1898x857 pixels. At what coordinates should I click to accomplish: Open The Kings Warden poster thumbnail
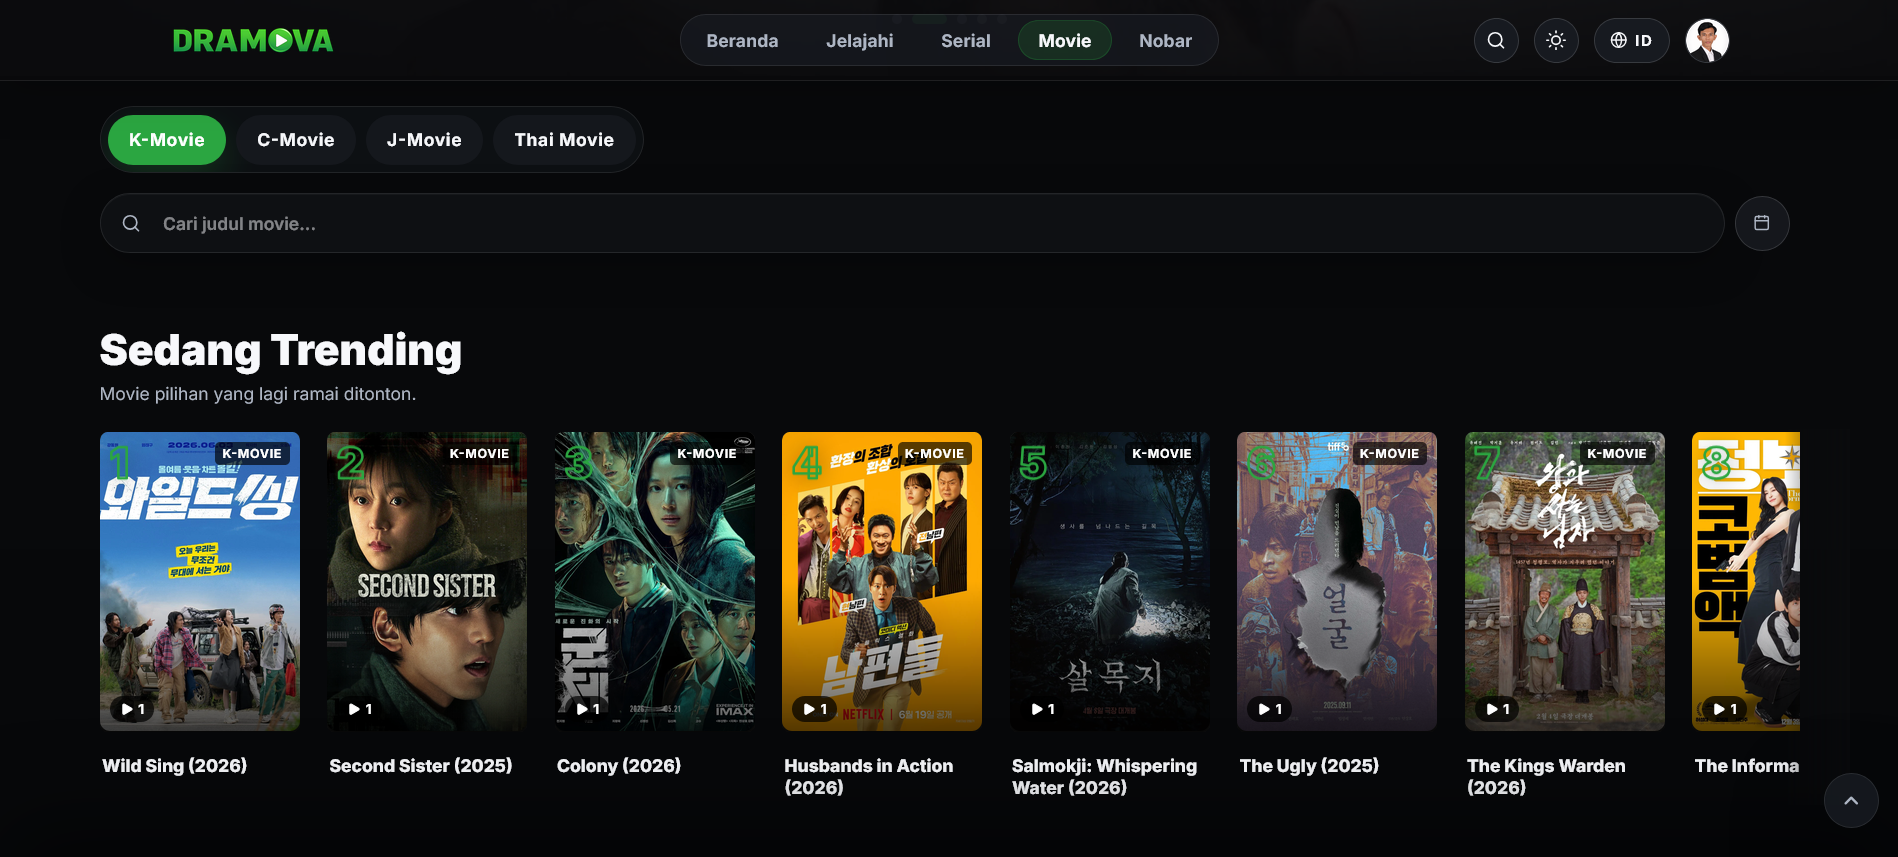click(1565, 581)
